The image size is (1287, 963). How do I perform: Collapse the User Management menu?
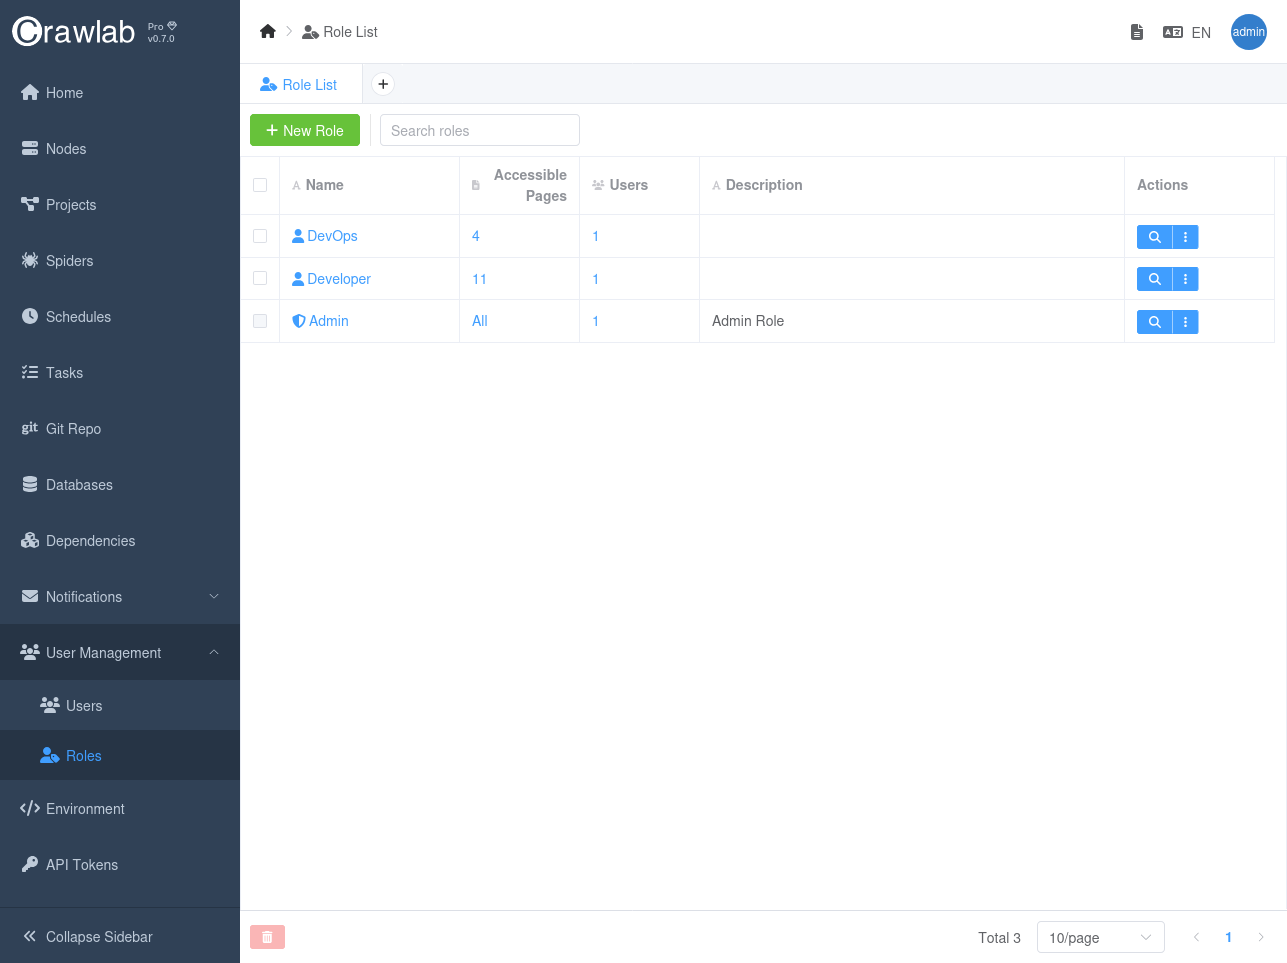pyautogui.click(x=120, y=653)
